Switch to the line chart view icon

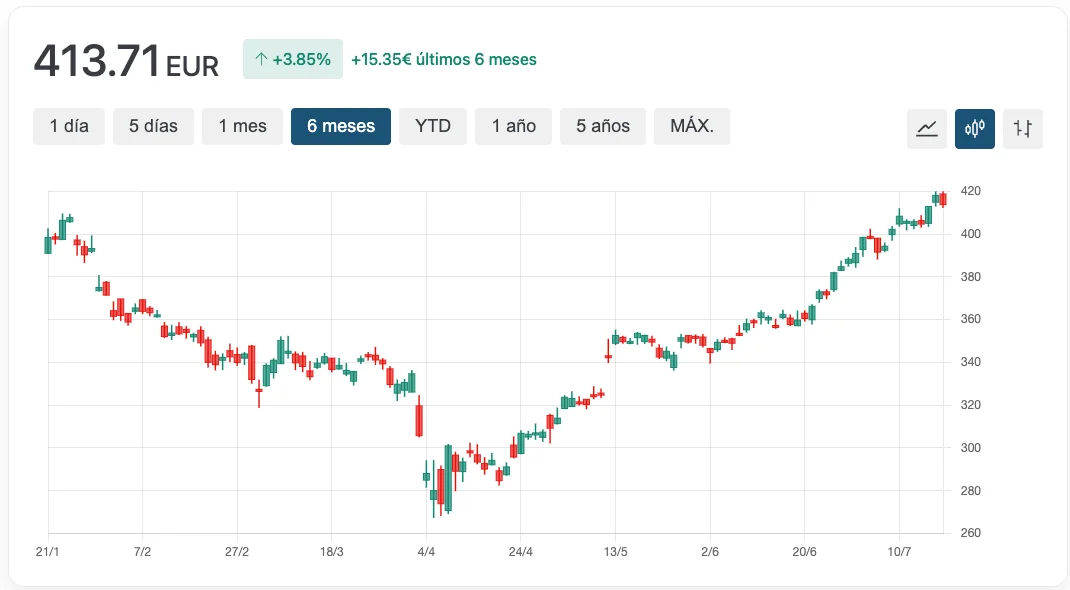[926, 128]
